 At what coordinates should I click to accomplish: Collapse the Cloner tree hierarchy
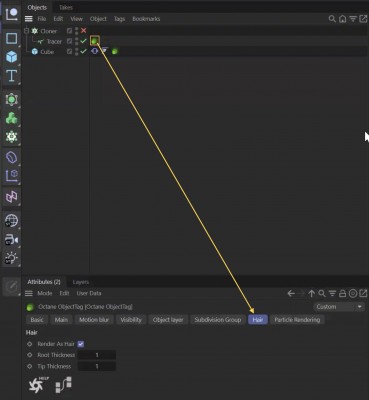point(26,31)
